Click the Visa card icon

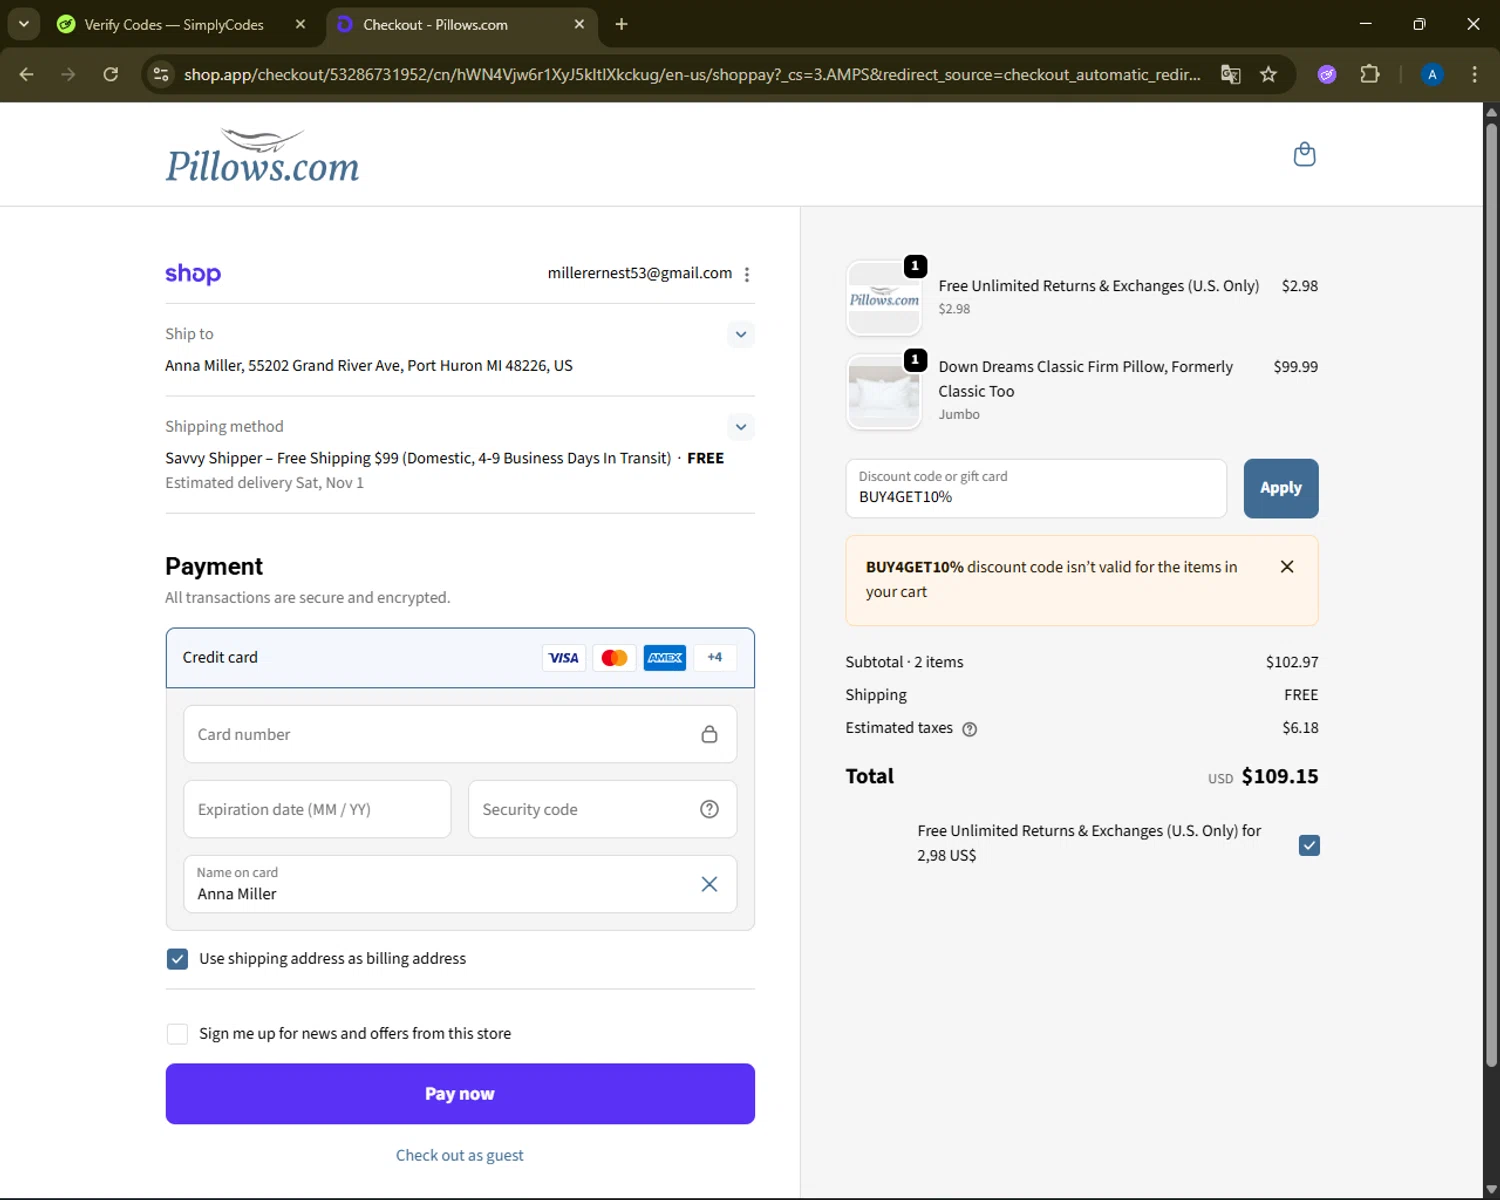point(564,658)
